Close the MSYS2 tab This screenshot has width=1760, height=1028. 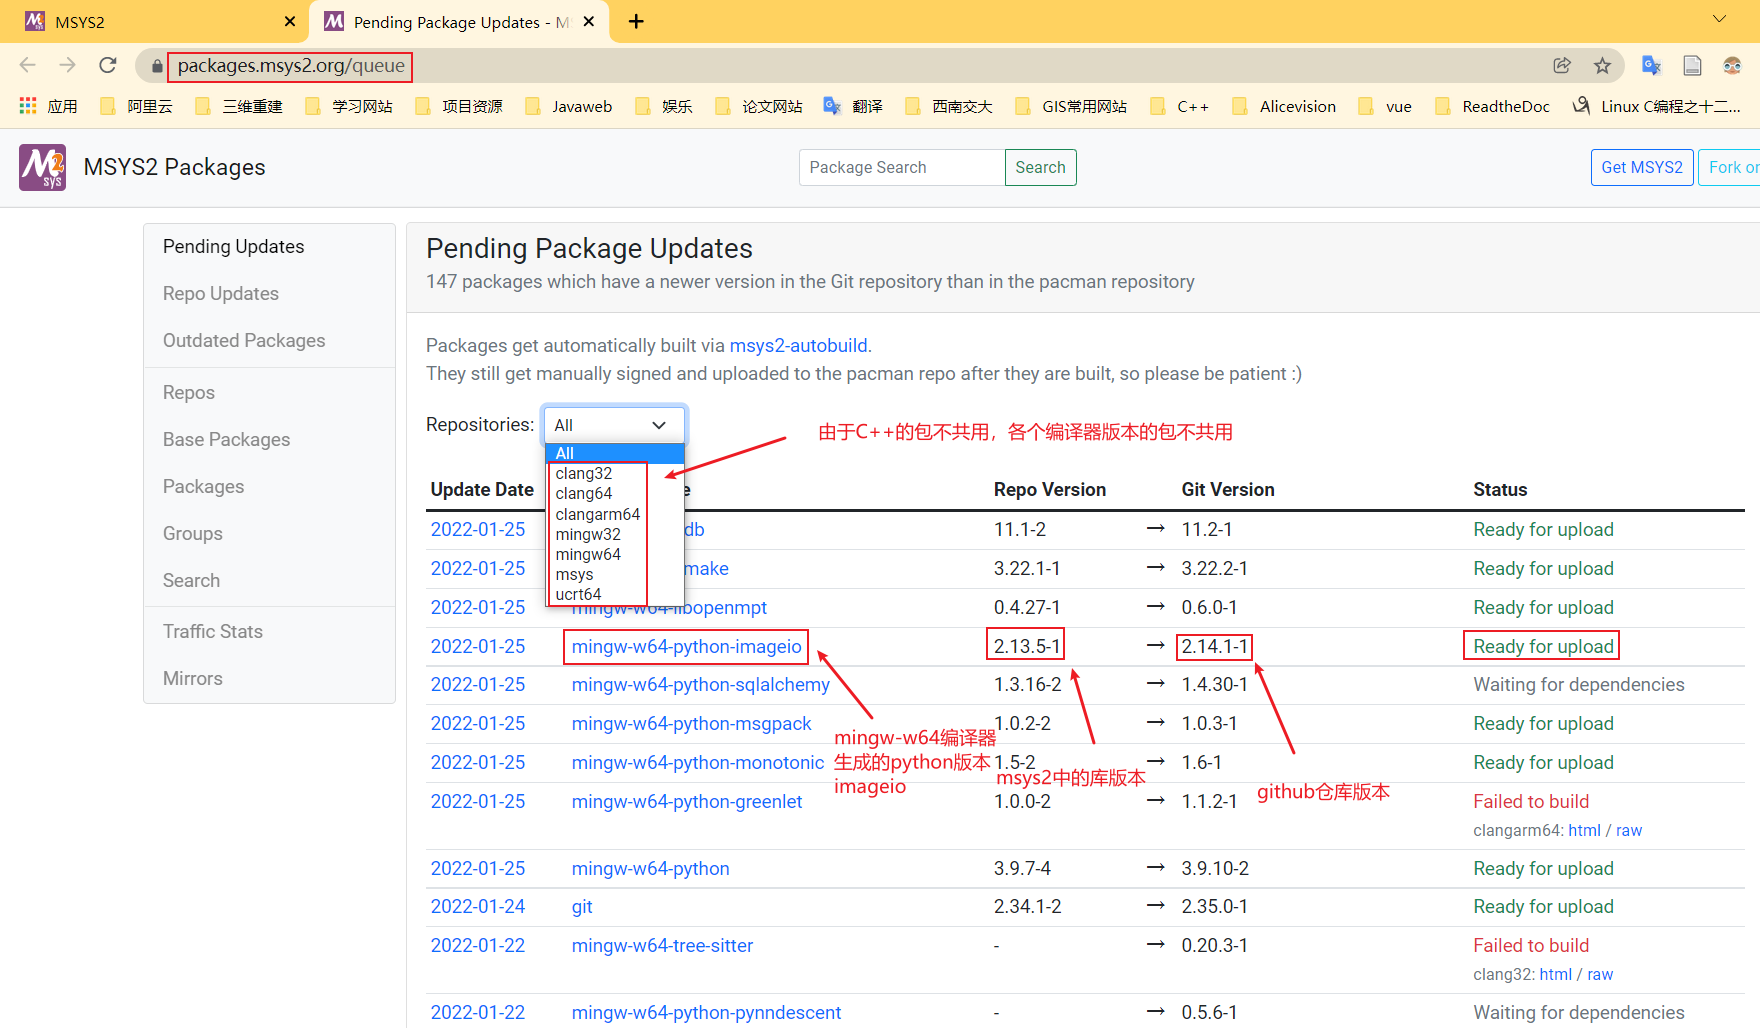[290, 21]
